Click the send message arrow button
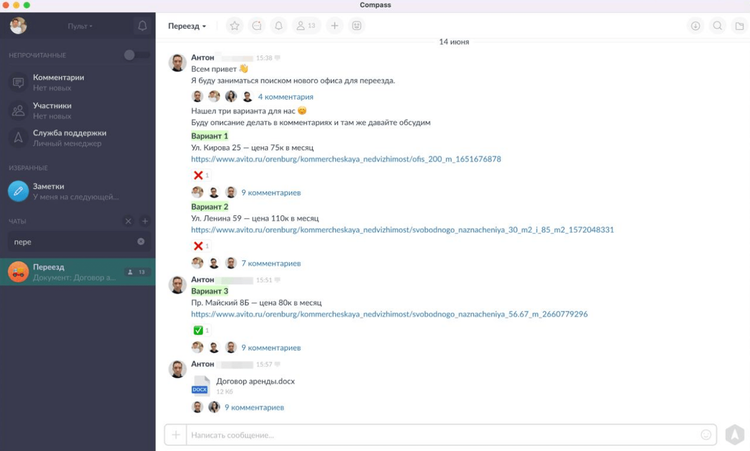750x451 pixels. 735,435
